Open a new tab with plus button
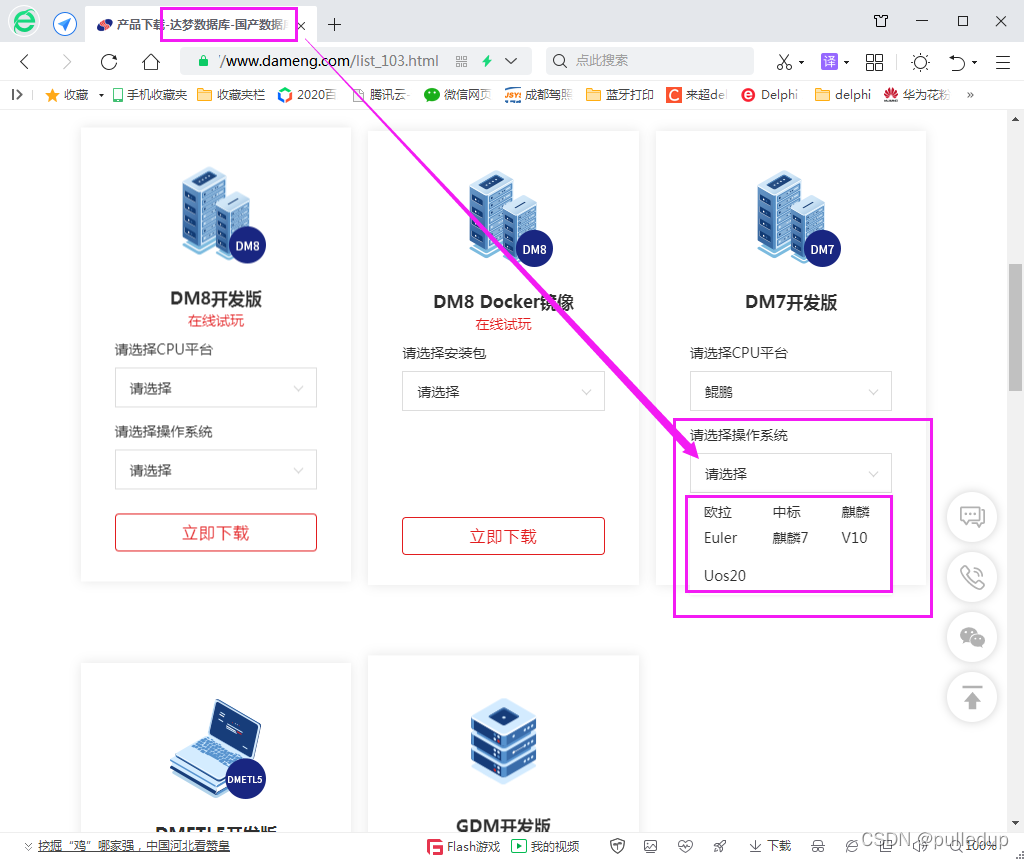 point(334,25)
